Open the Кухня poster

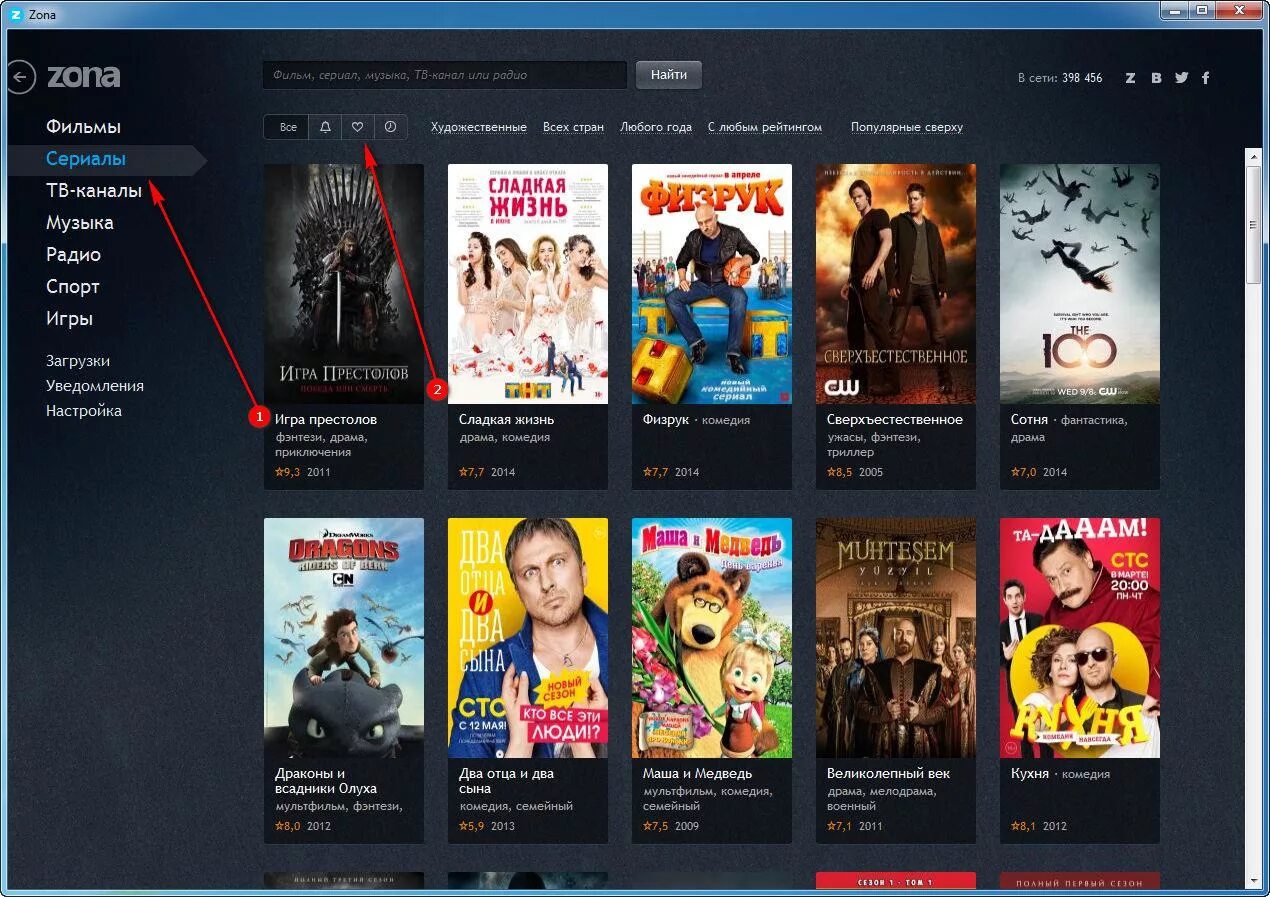tap(1080, 638)
